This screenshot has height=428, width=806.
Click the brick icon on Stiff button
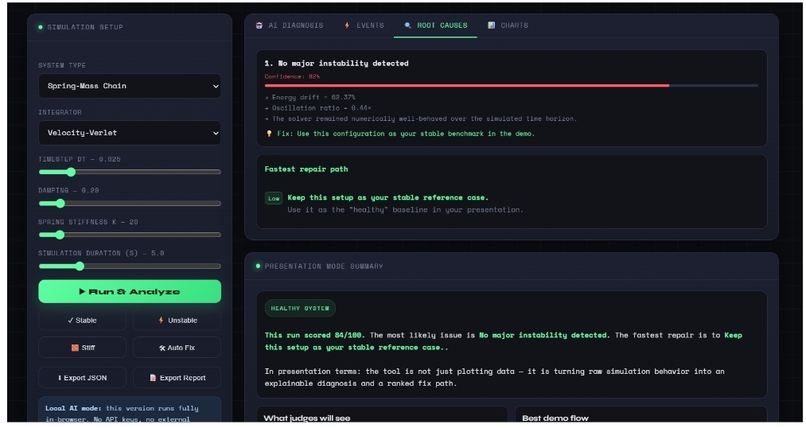75,348
